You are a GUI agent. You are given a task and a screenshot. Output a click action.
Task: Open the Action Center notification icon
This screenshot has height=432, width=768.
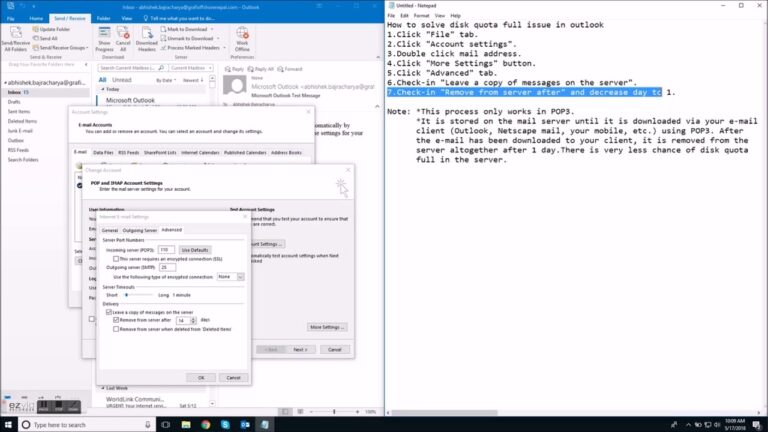757,425
